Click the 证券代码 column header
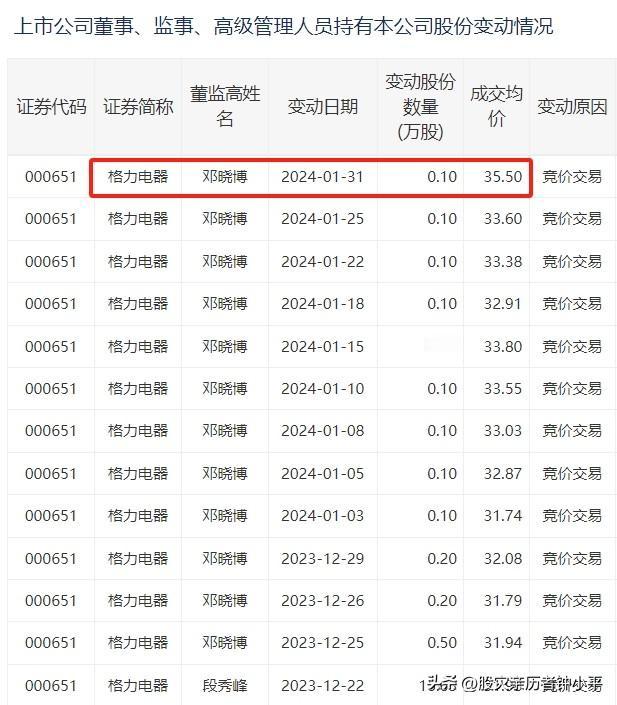The image size is (617, 705). coord(51,107)
